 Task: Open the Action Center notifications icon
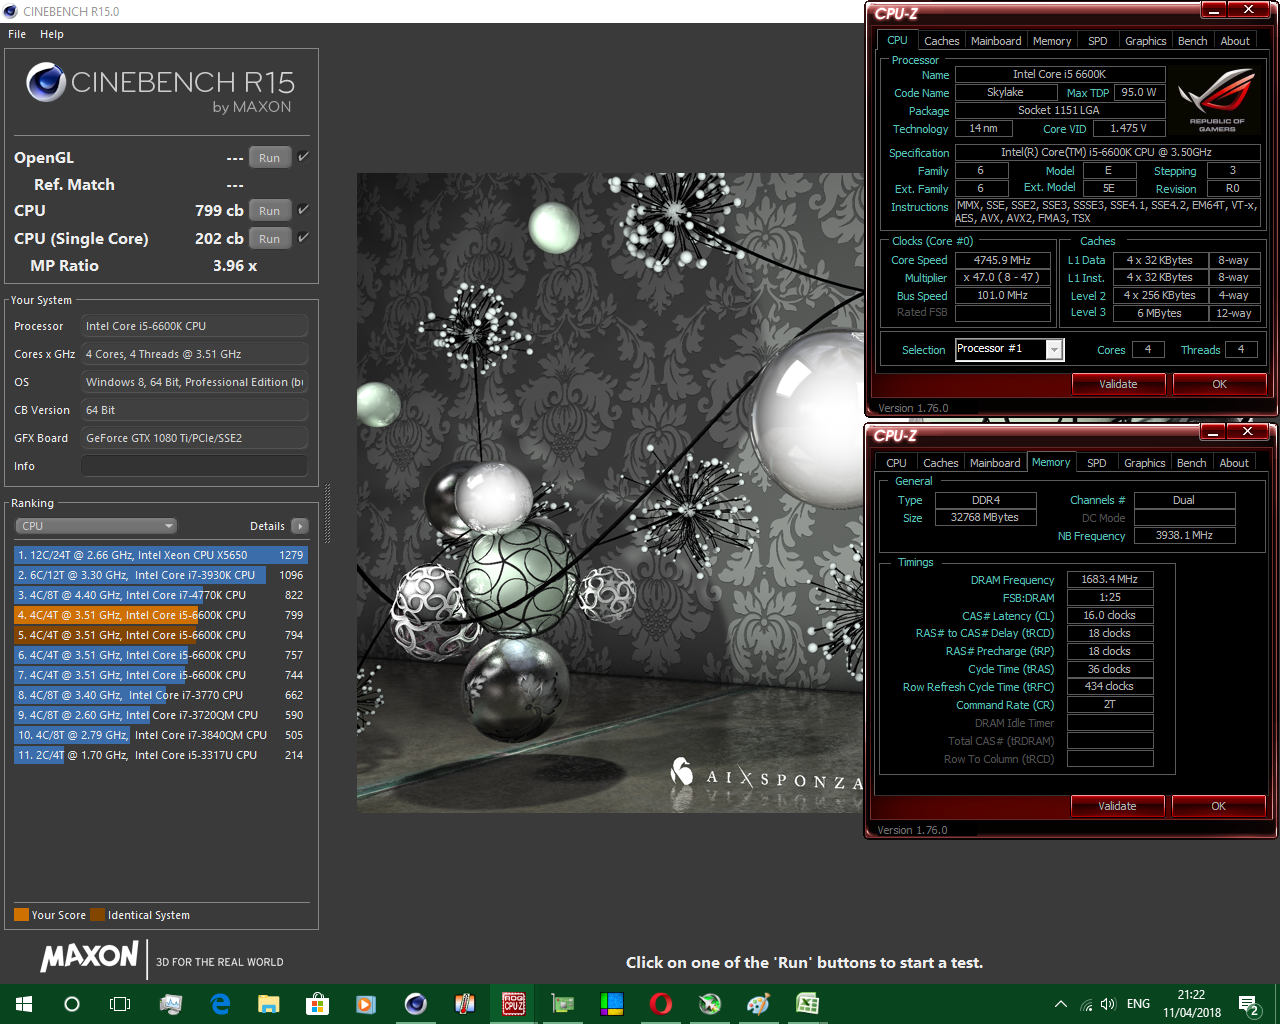1248,1004
